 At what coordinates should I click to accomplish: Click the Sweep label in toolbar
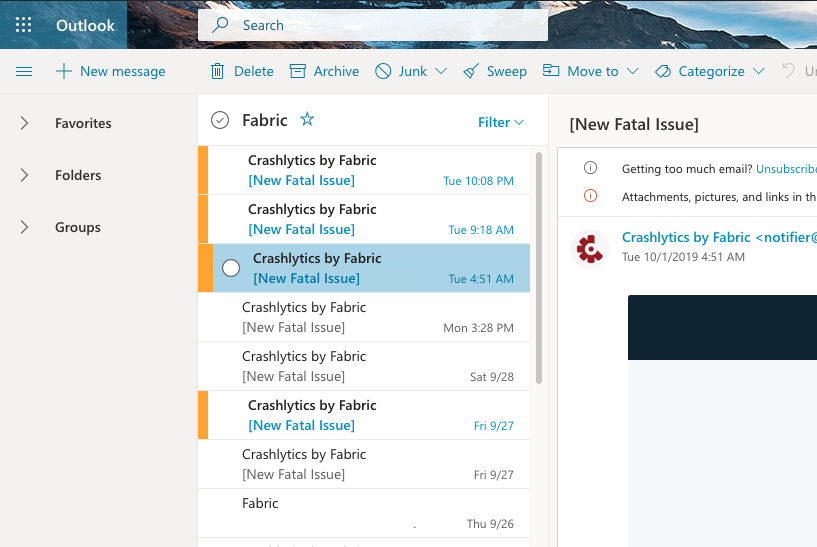coord(506,71)
